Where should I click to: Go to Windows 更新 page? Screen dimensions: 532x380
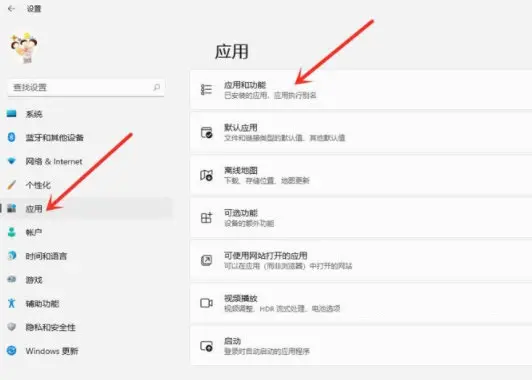tap(87, 350)
